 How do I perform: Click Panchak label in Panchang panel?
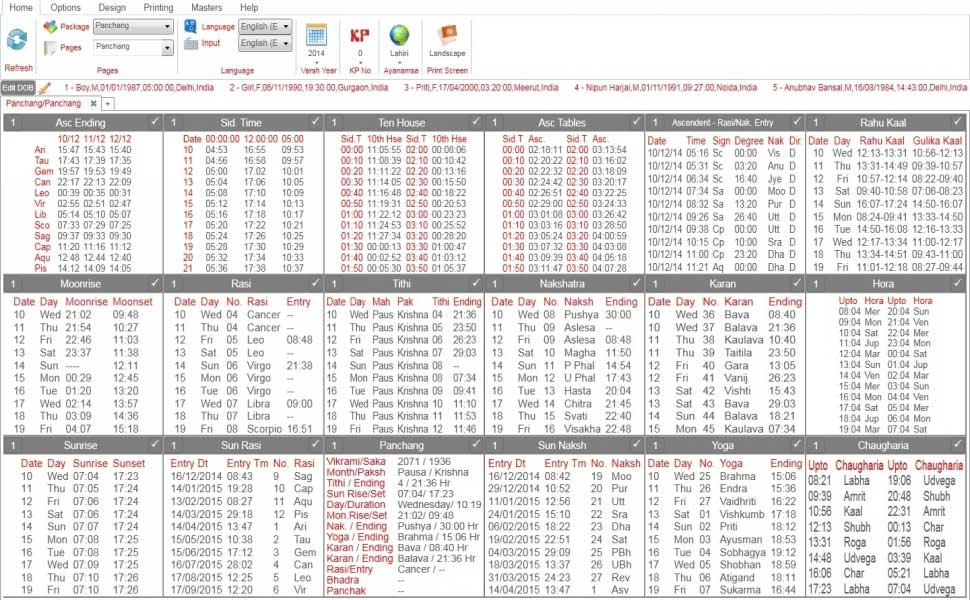point(346,591)
